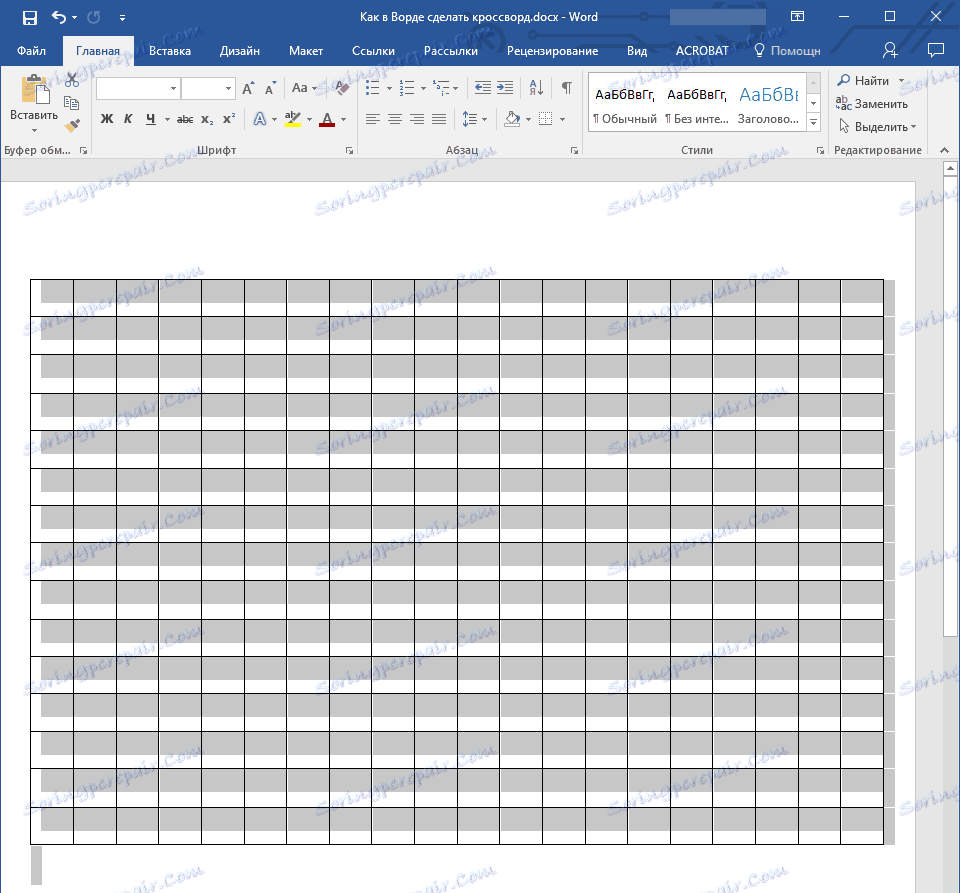
Task: Apply bulleted list
Action: click(x=372, y=88)
